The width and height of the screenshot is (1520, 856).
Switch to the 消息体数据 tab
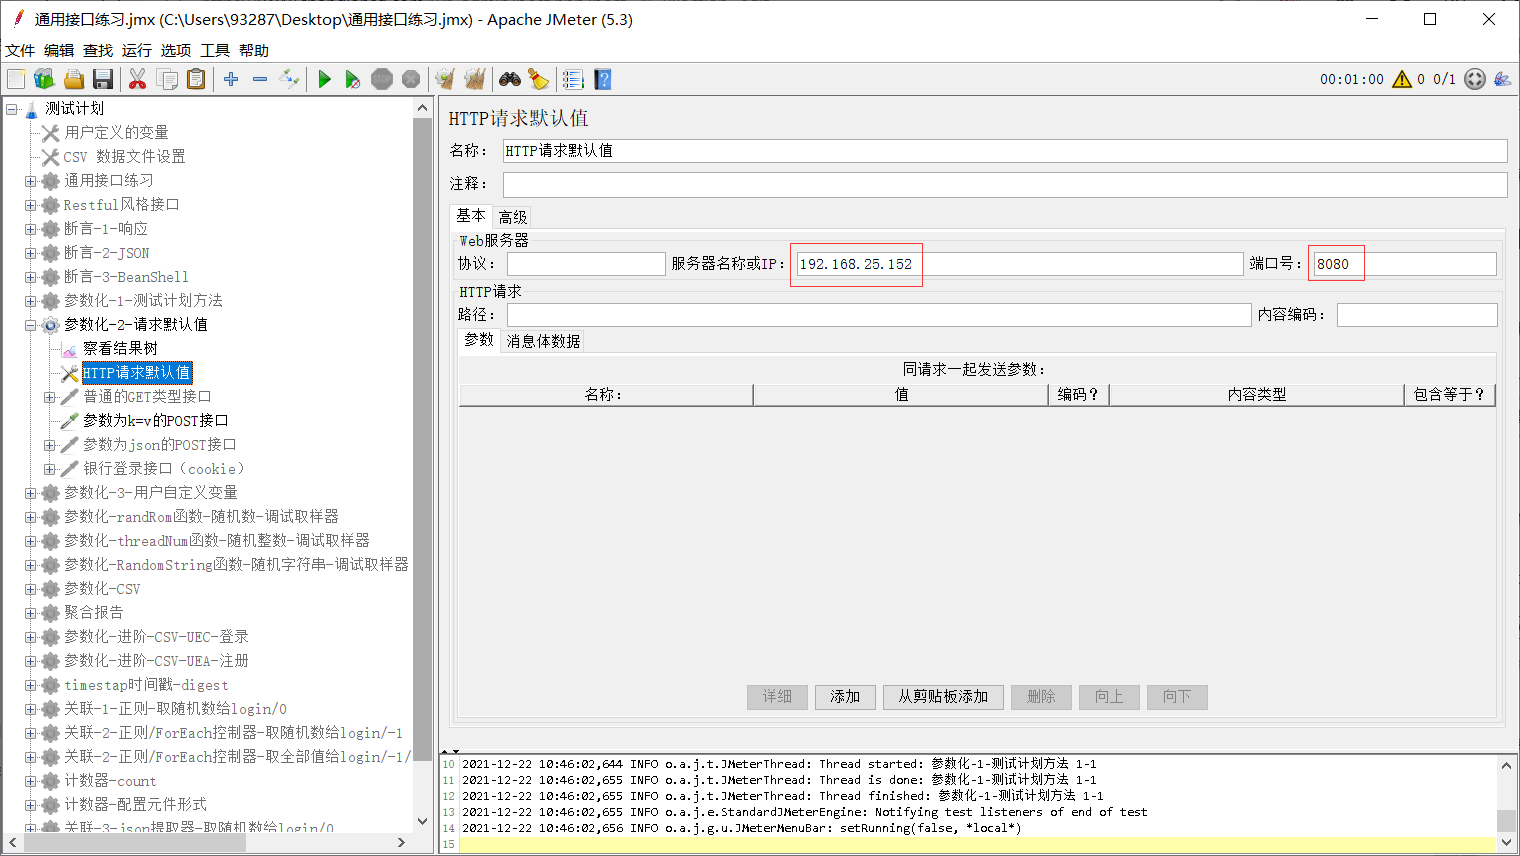pyautogui.click(x=543, y=341)
